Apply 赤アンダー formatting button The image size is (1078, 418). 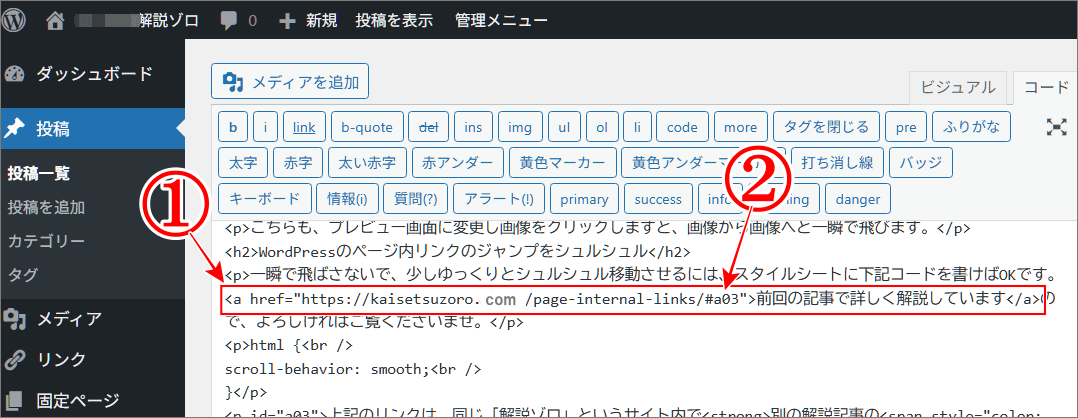point(458,163)
